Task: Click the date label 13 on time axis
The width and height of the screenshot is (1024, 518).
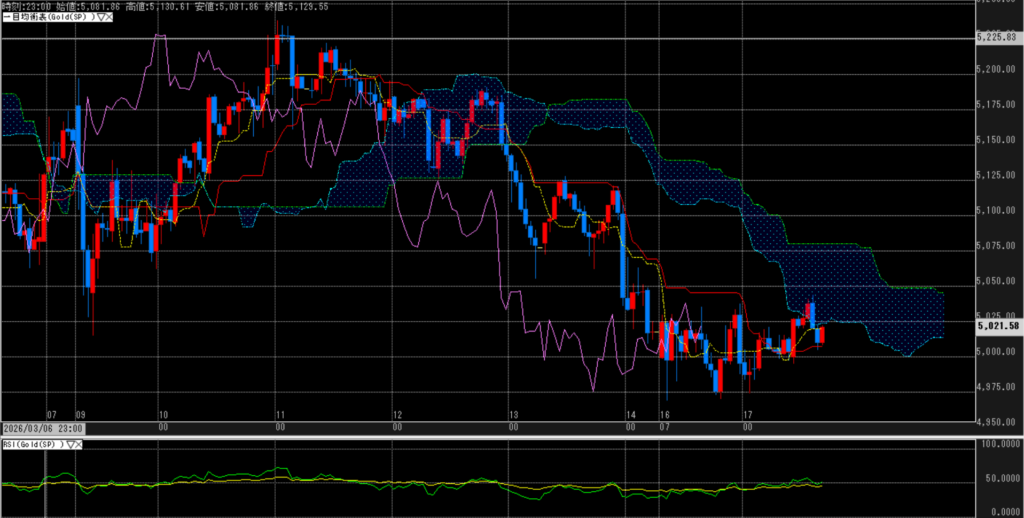Action: click(513, 413)
